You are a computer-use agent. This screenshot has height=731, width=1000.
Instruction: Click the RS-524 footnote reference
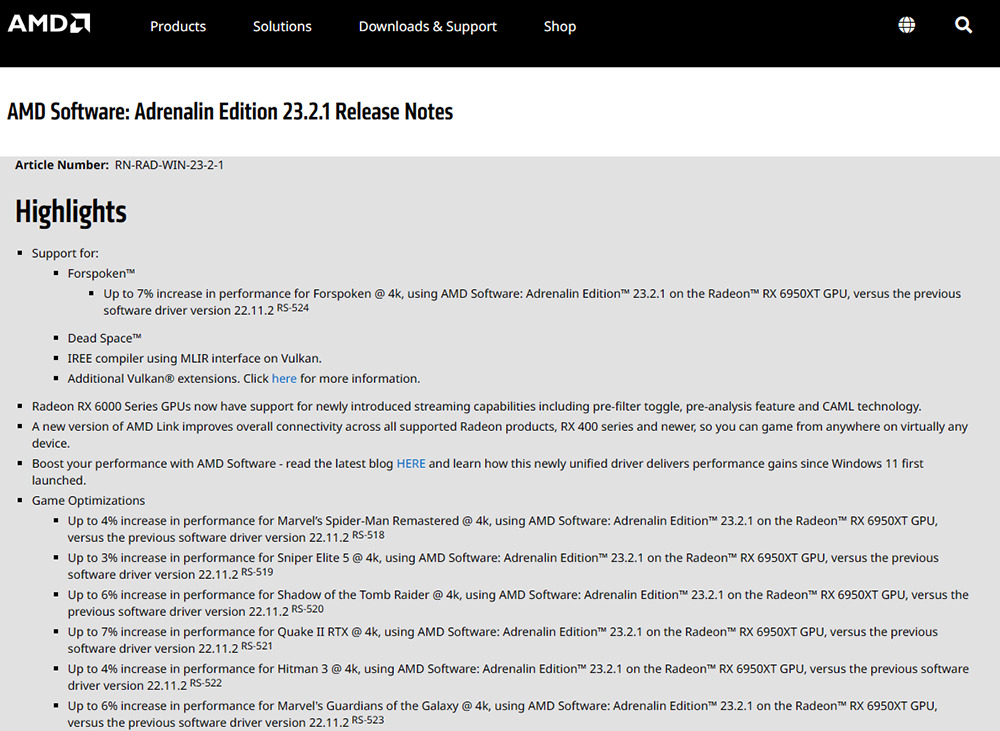click(x=293, y=307)
